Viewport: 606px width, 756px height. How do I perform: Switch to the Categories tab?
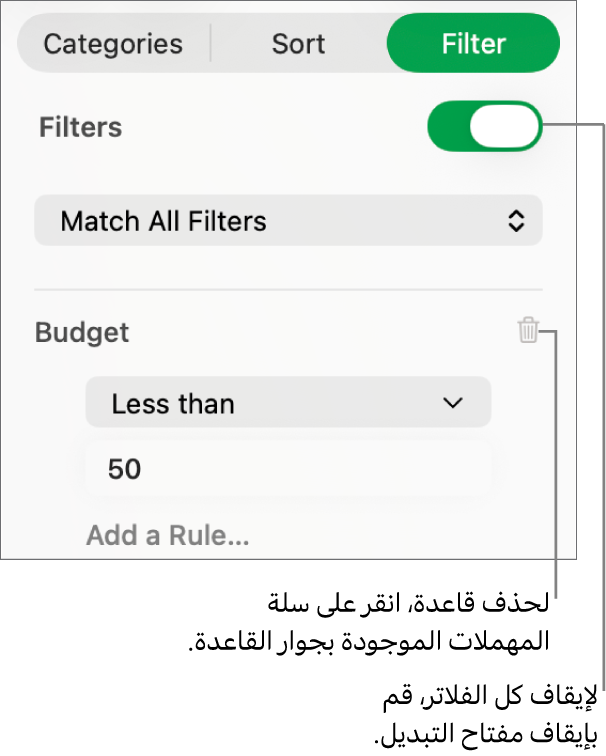(113, 44)
